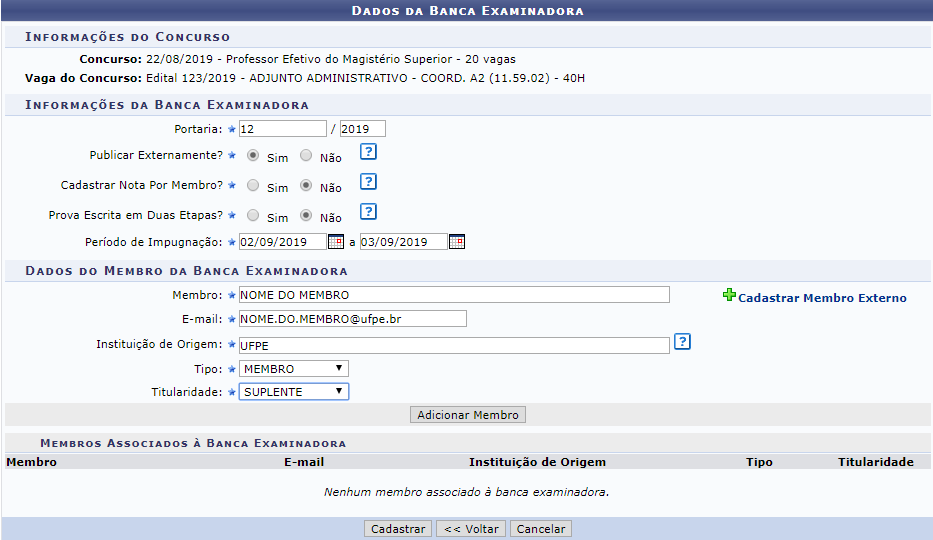Image resolution: width=933 pixels, height=540 pixels.
Task: Click the Cancelar button
Action: (x=540, y=529)
